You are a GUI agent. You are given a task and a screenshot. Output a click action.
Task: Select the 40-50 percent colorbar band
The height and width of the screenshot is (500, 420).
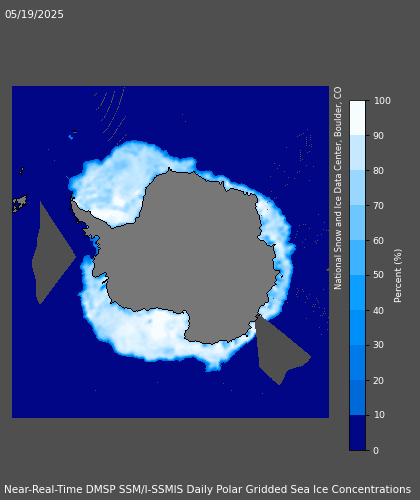point(357,293)
